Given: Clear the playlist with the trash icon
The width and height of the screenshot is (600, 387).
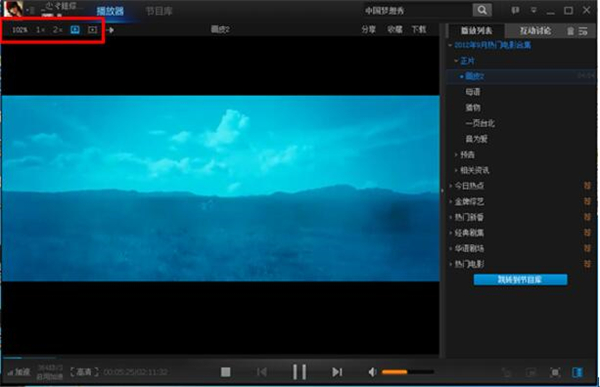Looking at the screenshot, I should coord(571,31).
